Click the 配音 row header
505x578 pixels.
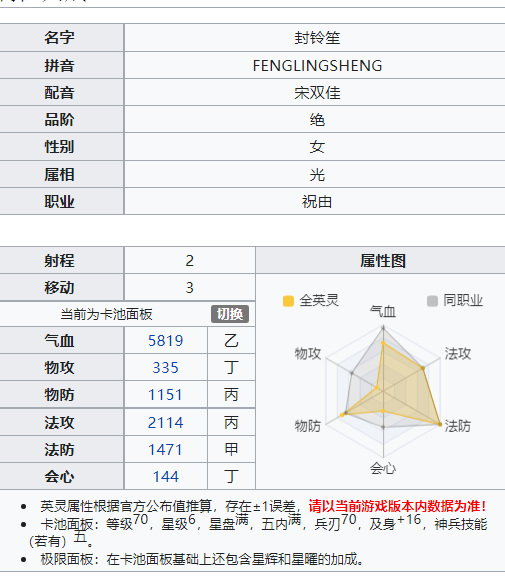tap(62, 92)
